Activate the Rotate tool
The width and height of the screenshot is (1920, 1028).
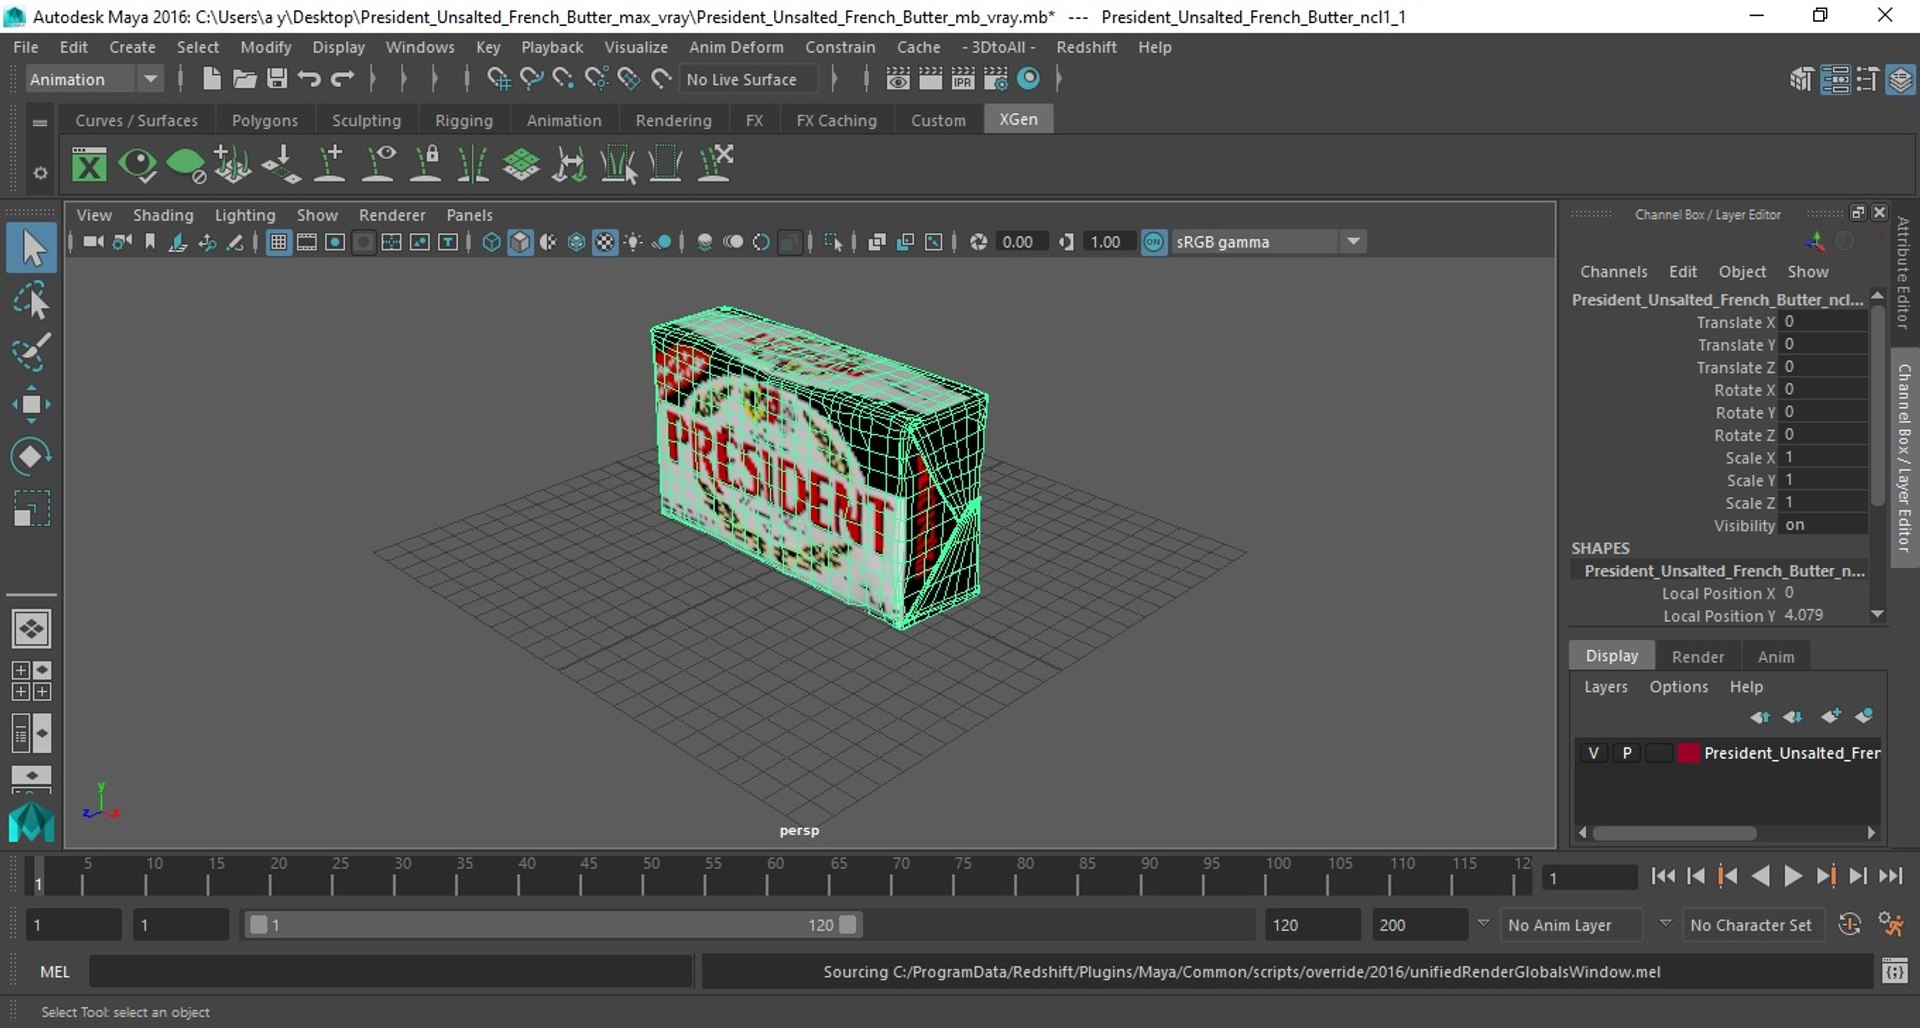tap(31, 456)
